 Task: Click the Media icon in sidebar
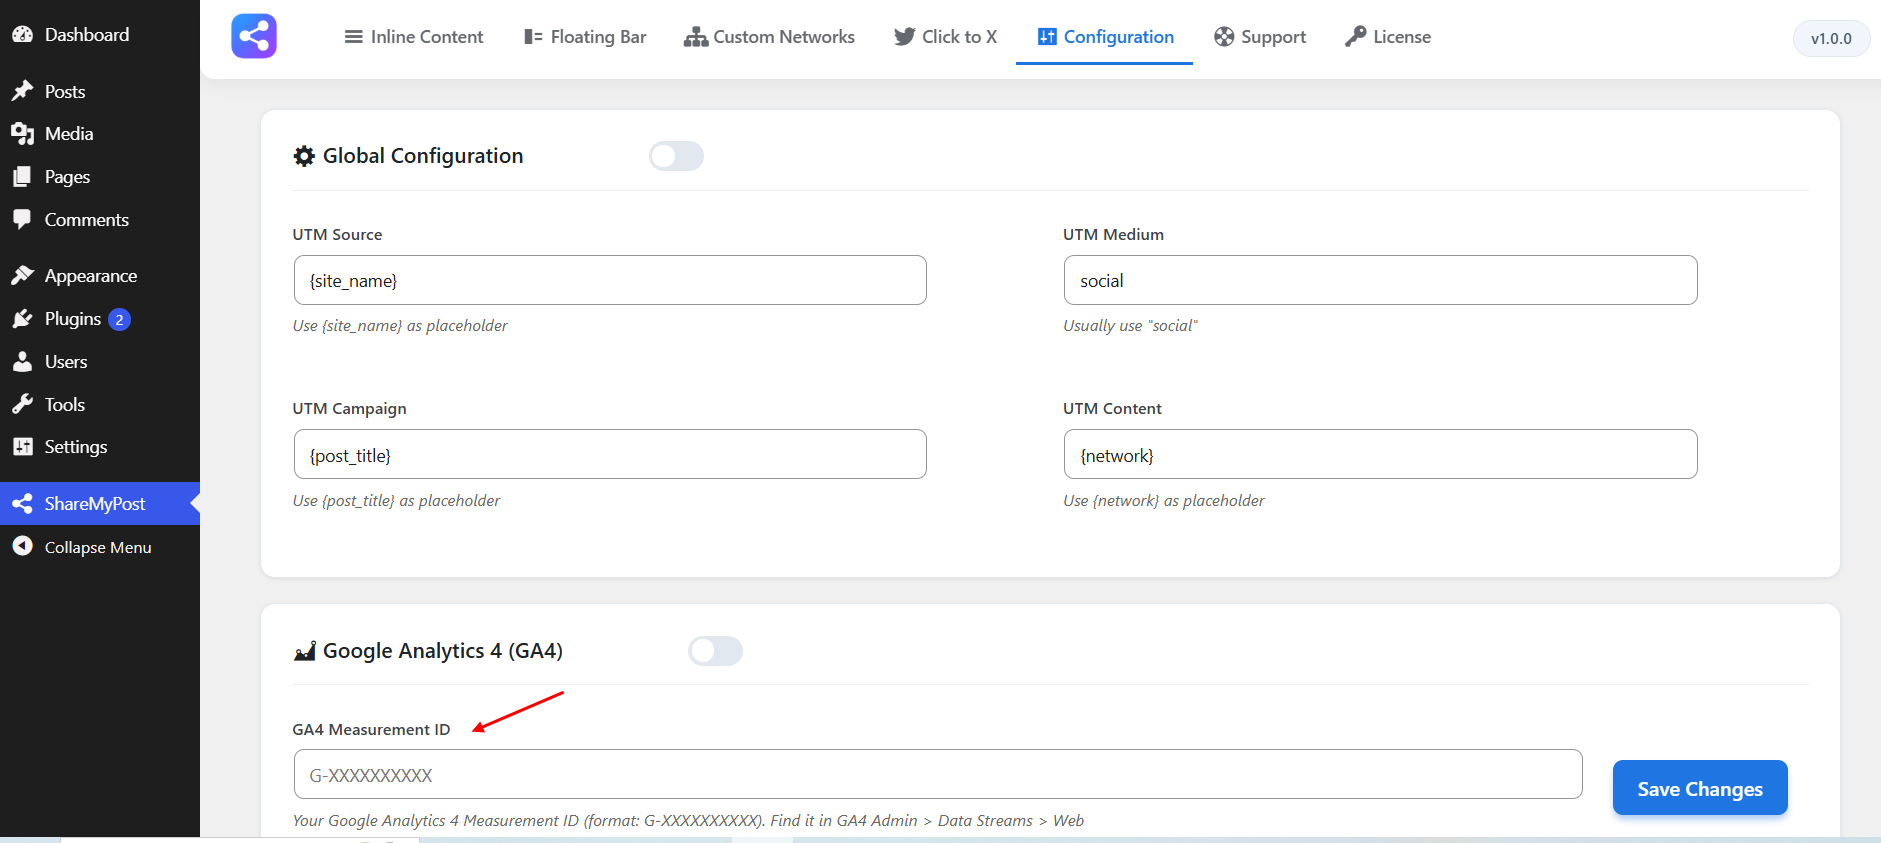(23, 133)
